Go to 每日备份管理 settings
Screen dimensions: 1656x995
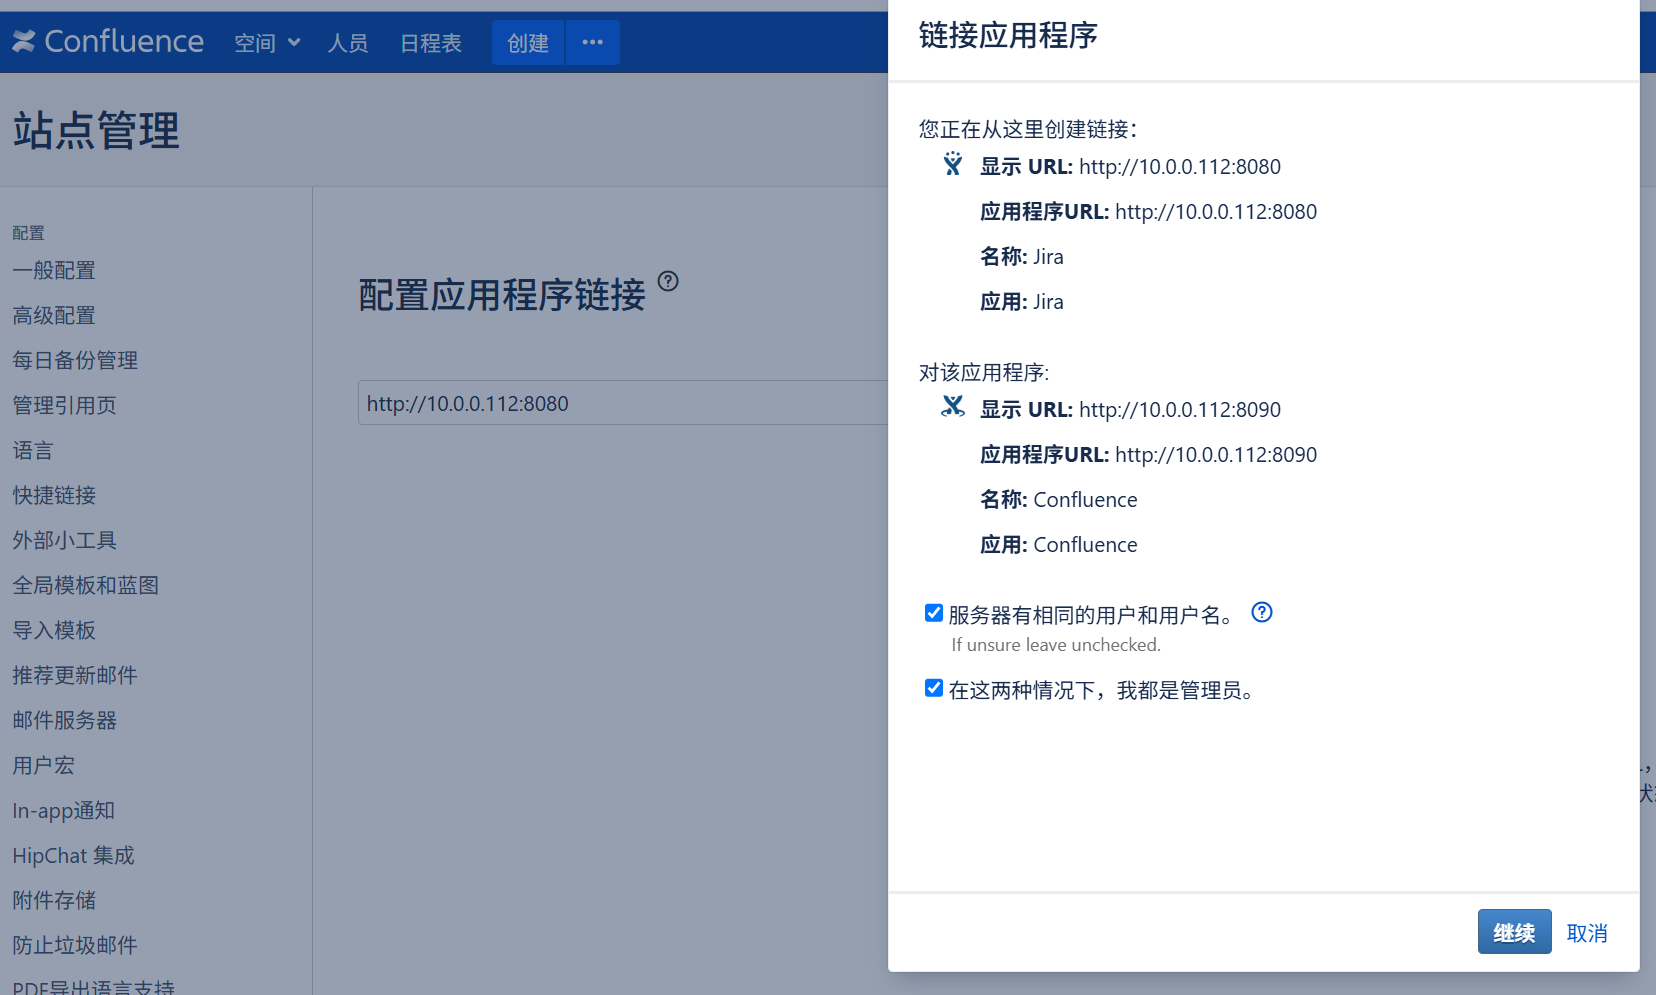tap(75, 360)
